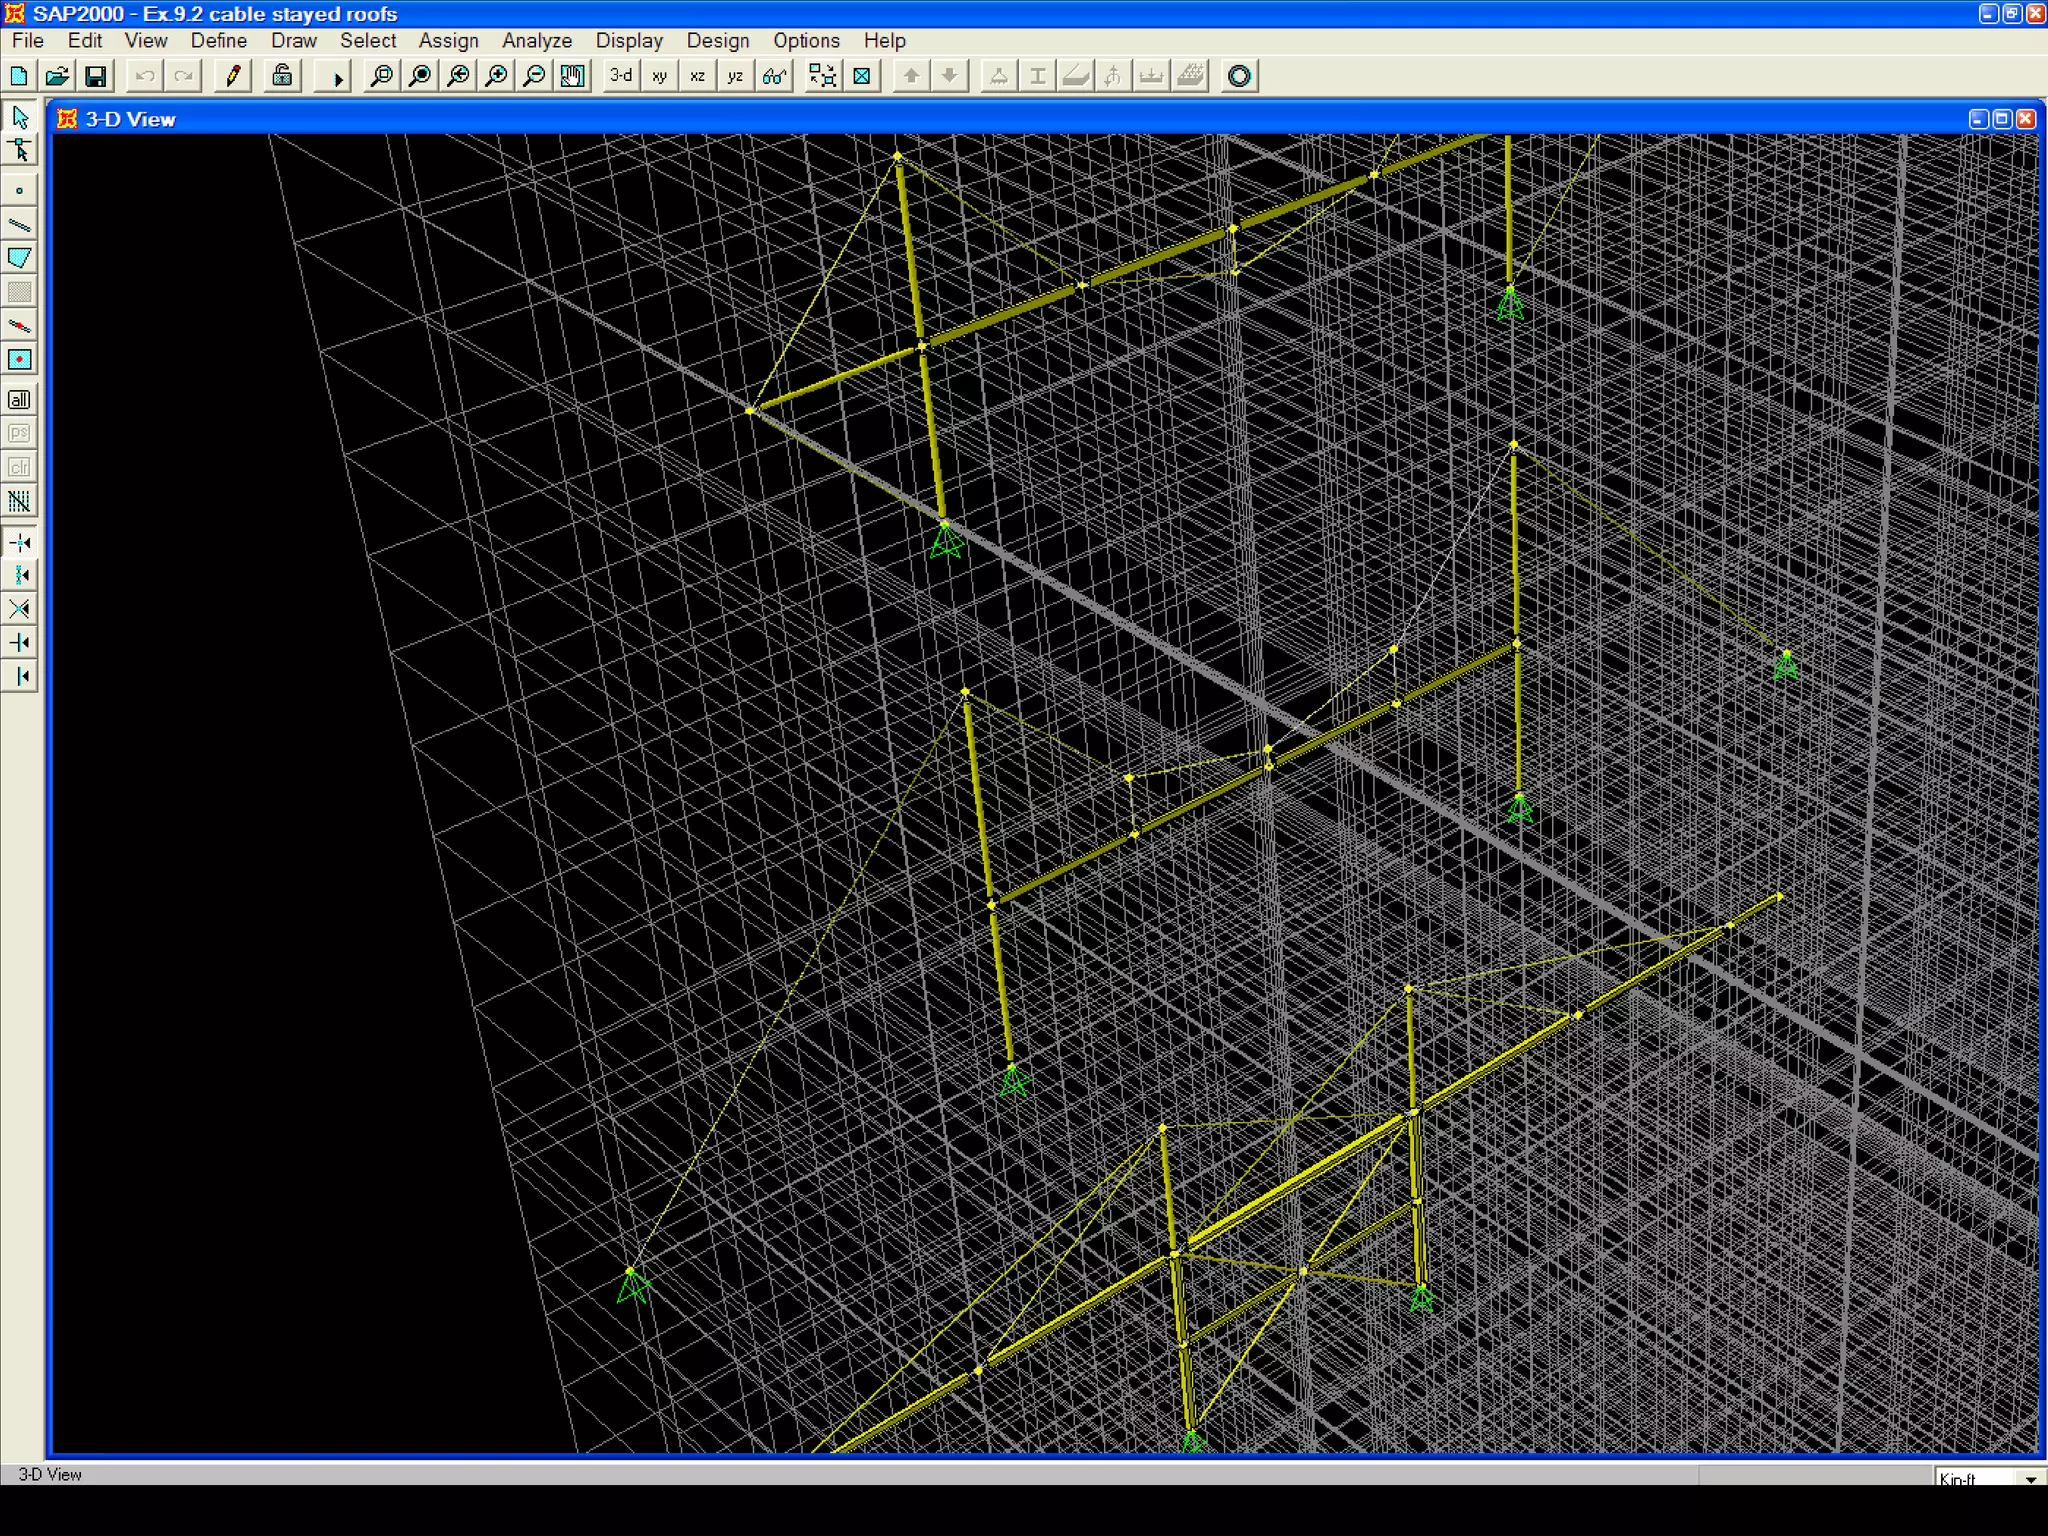The width and height of the screenshot is (2048, 1536).
Task: Click the Set Elements eyeglasses icon
Action: click(x=775, y=76)
